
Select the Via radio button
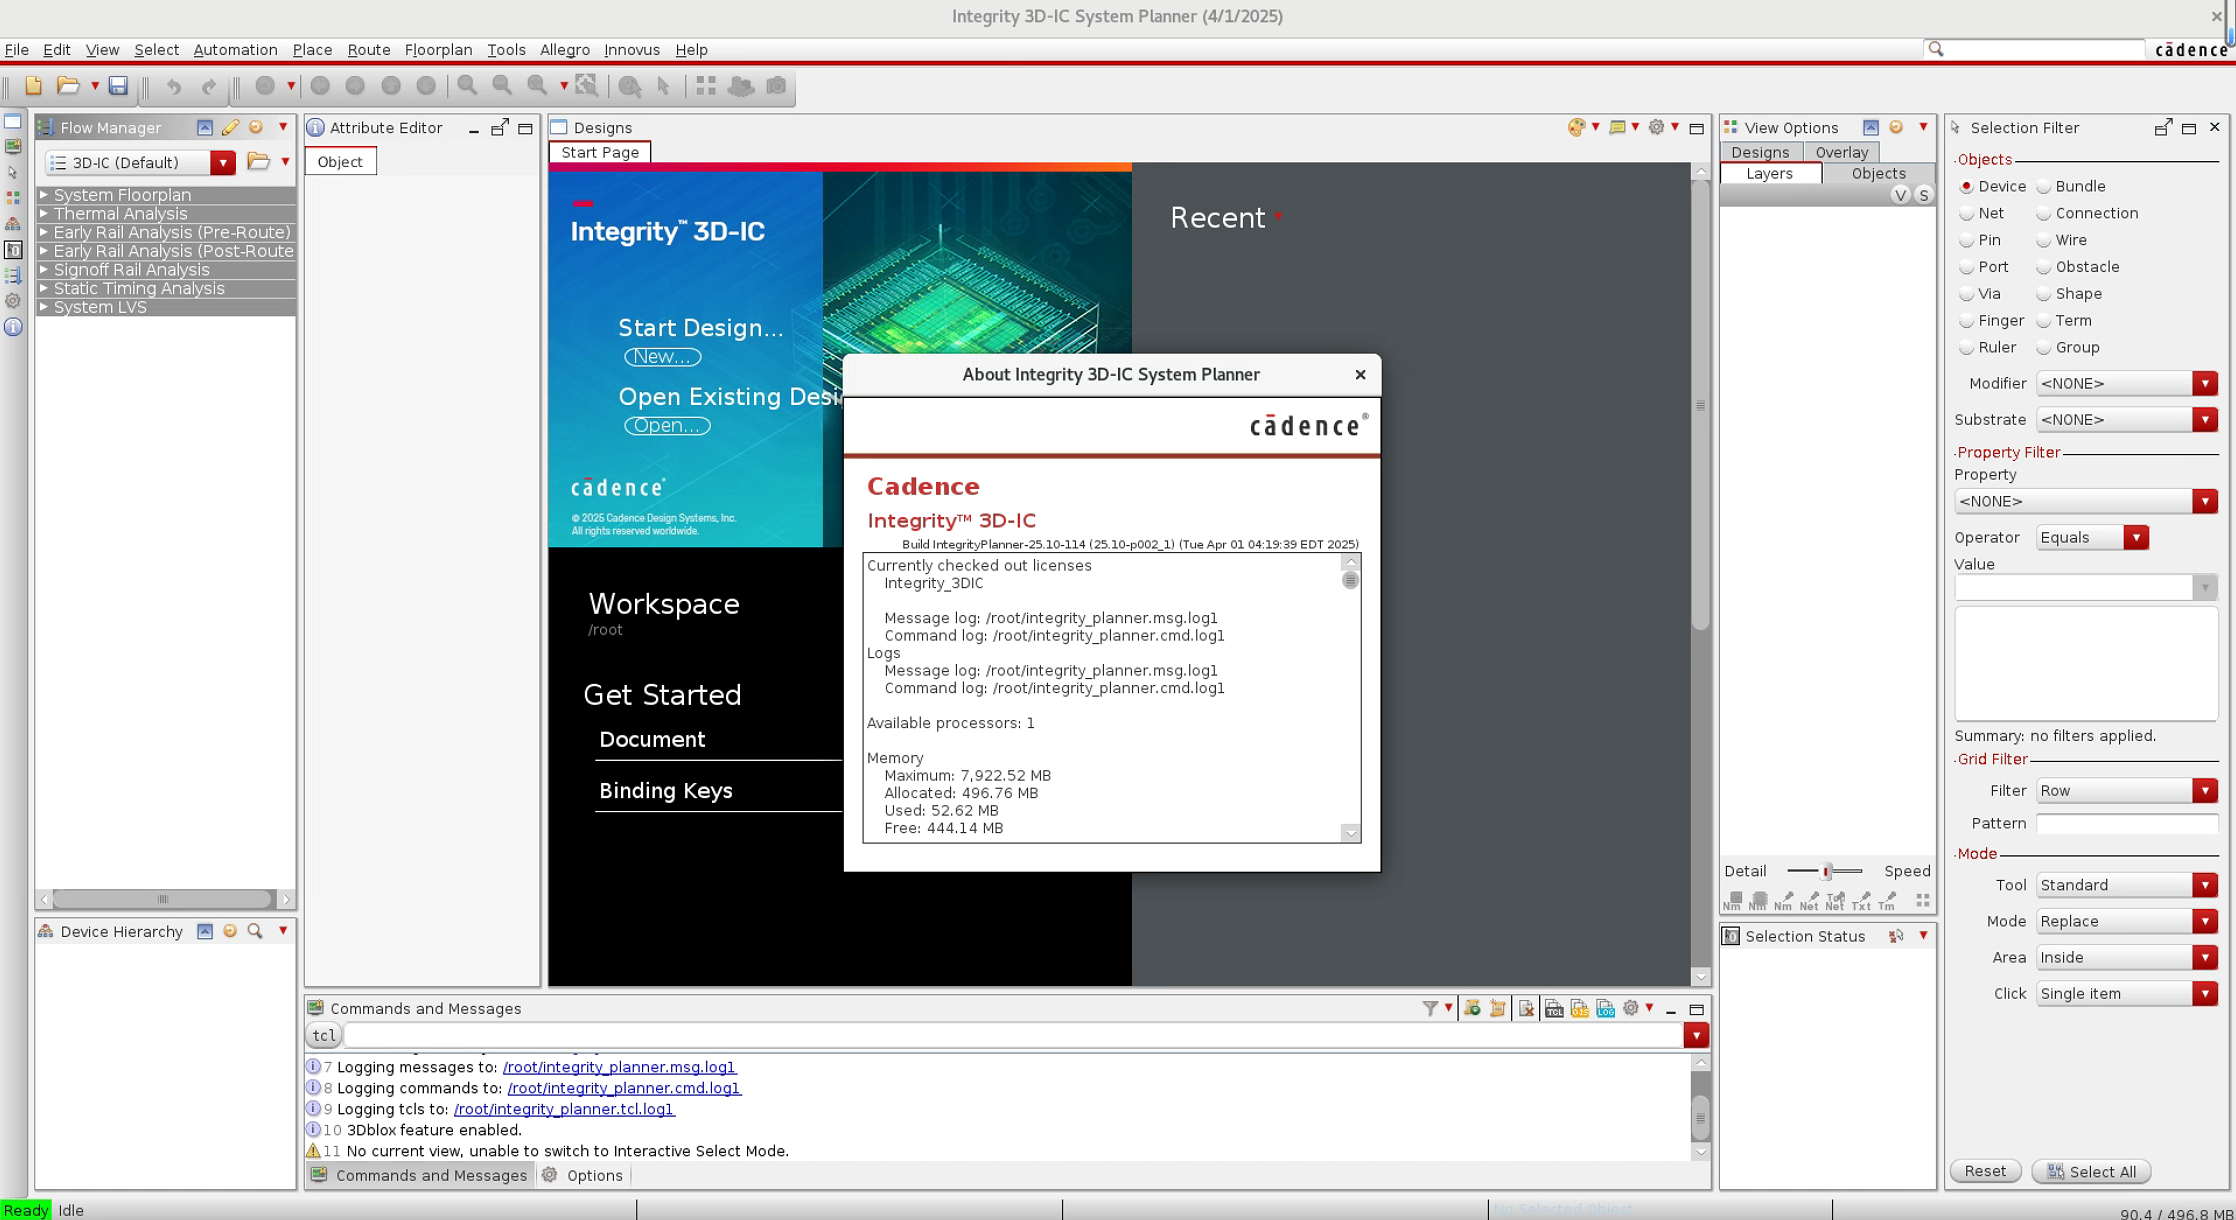1967,294
